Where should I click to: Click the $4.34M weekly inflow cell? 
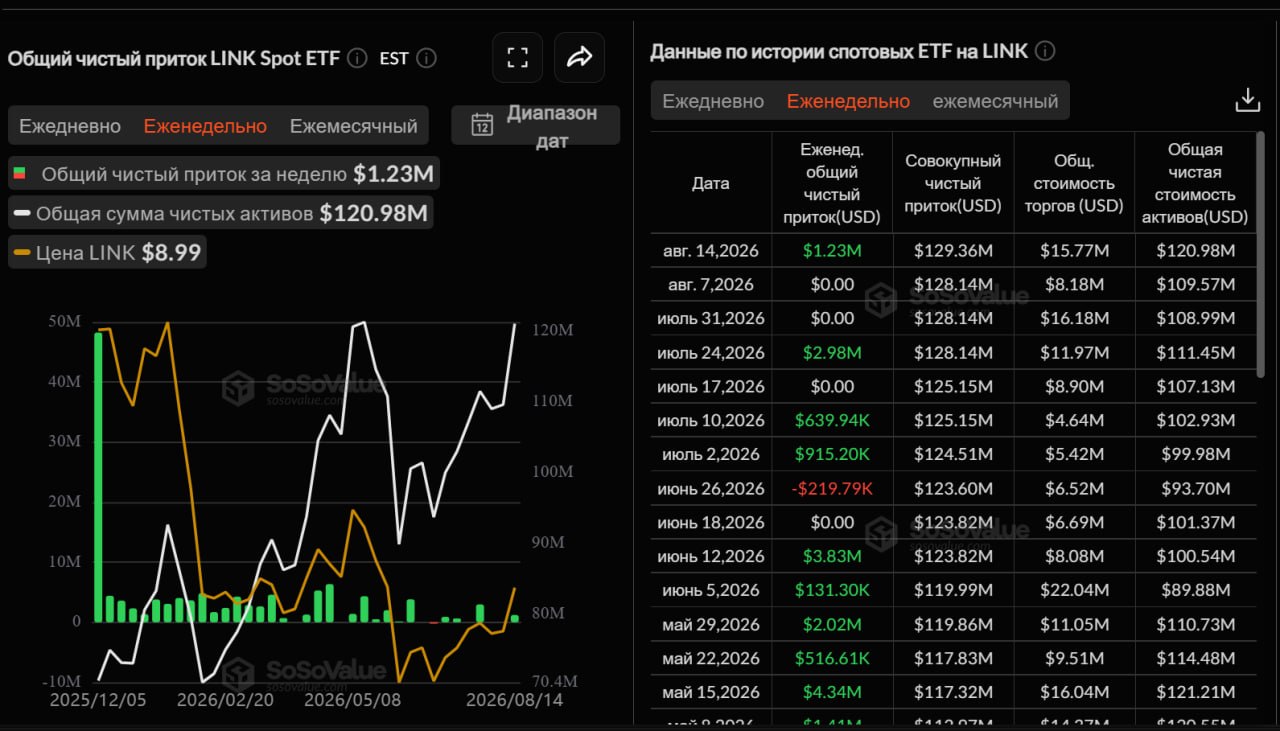click(x=832, y=693)
